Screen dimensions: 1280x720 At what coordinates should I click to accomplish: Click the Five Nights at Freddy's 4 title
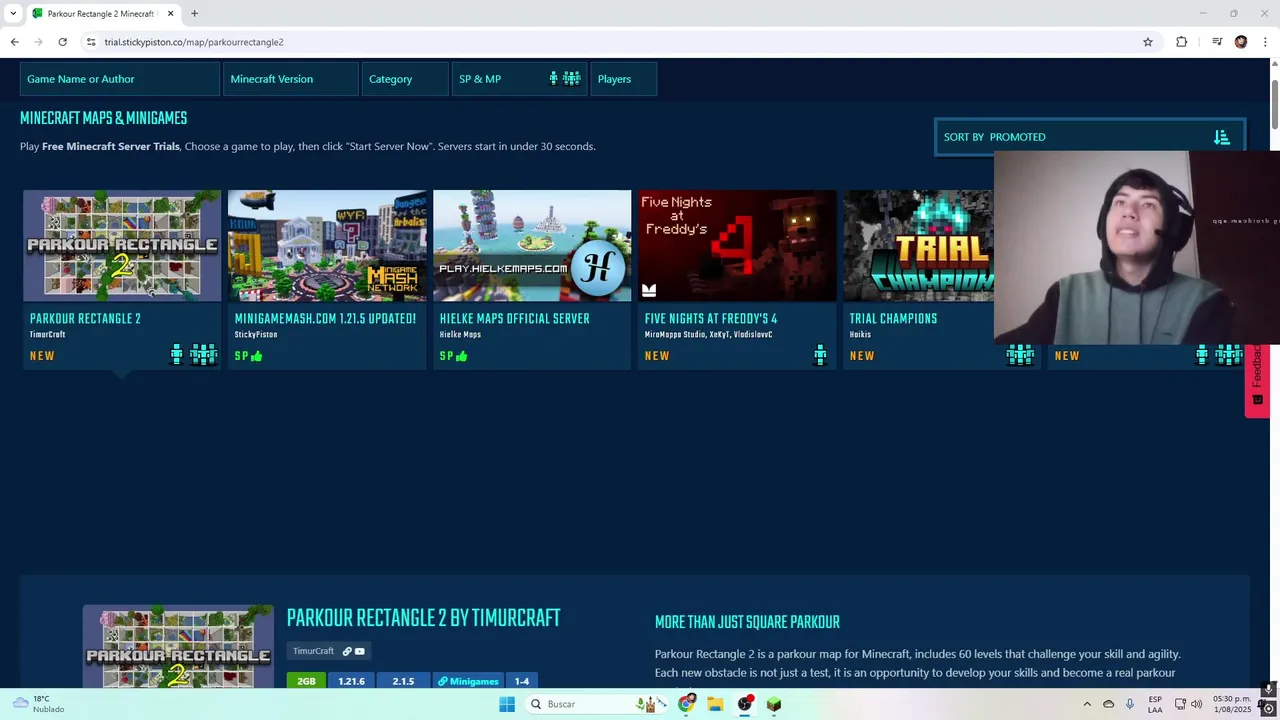[710, 319]
